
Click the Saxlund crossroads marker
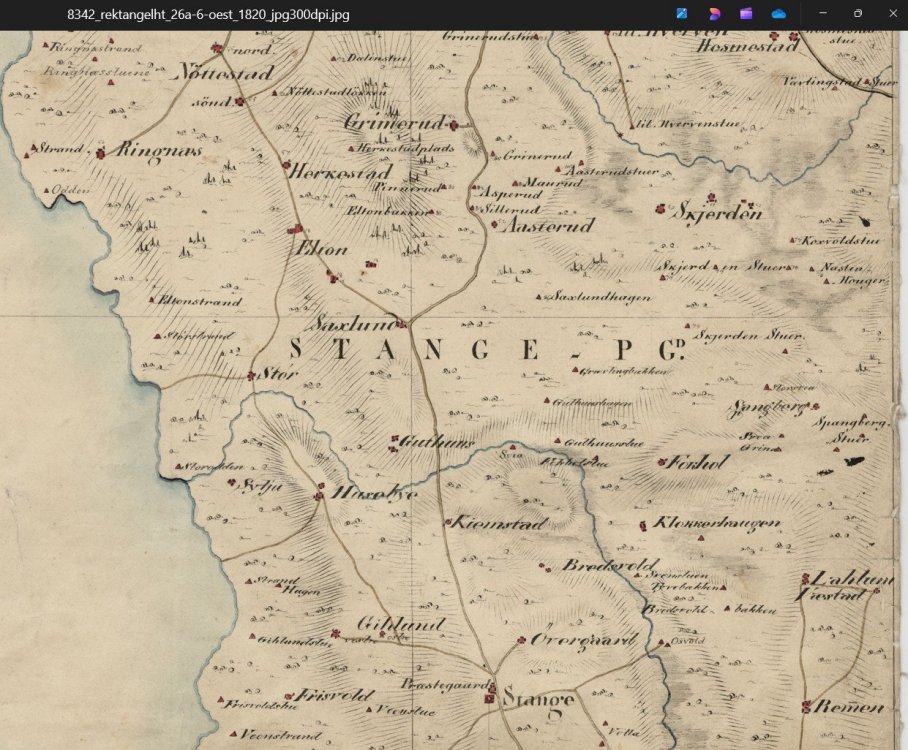401,323
